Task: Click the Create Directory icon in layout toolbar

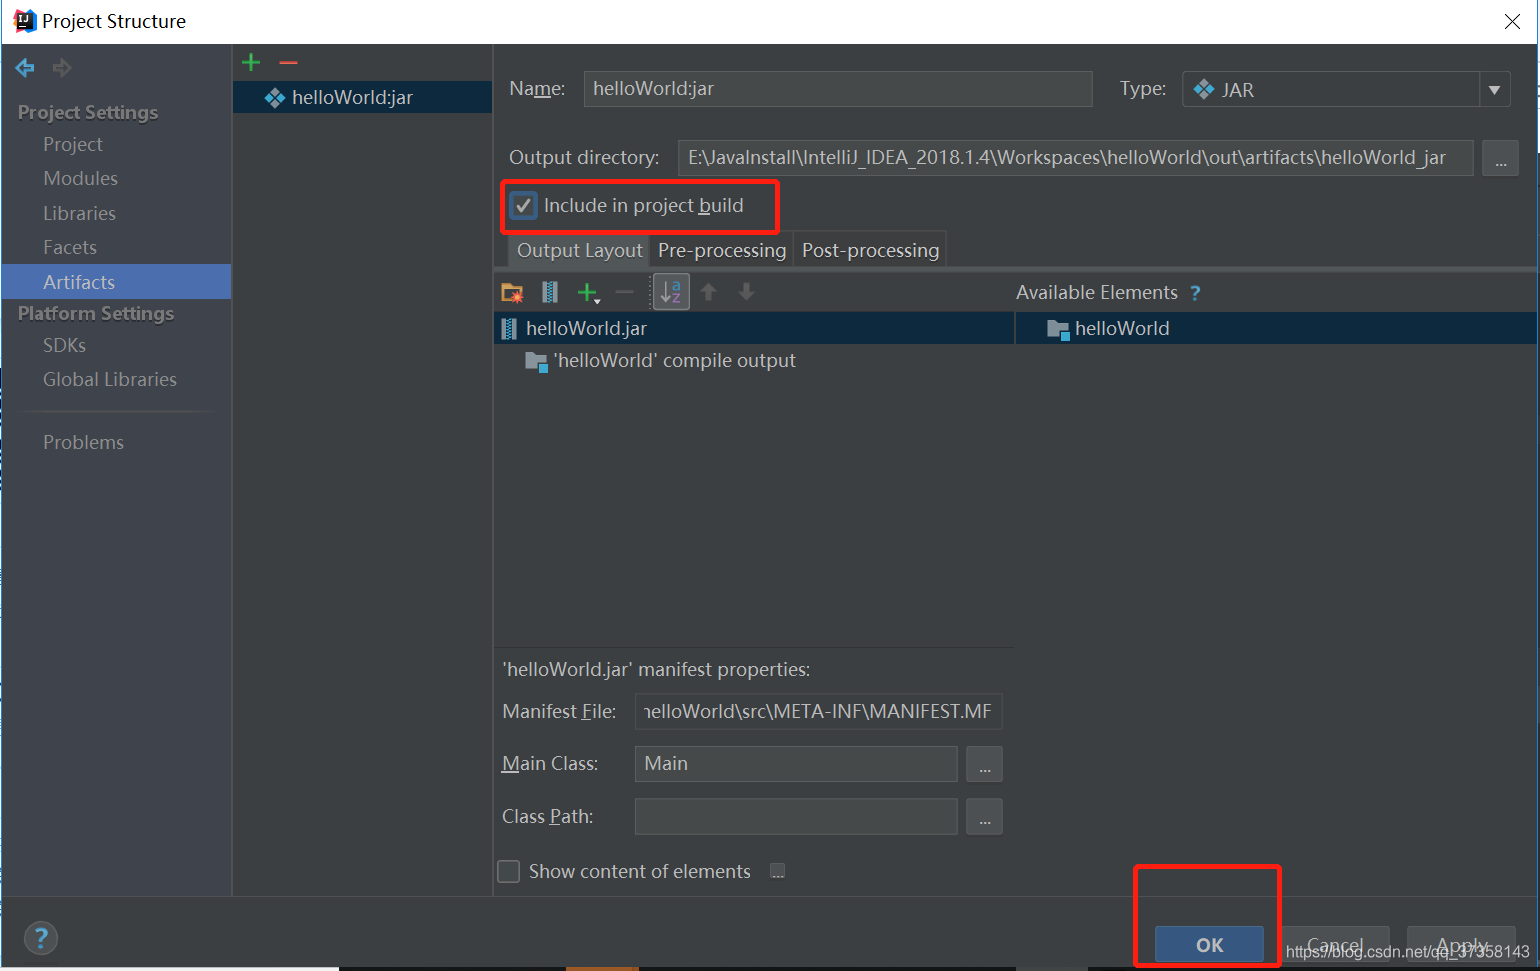Action: (512, 292)
